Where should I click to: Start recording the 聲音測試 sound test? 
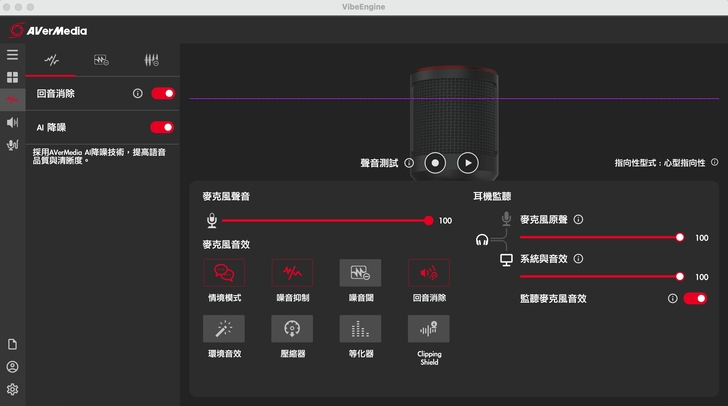434,162
